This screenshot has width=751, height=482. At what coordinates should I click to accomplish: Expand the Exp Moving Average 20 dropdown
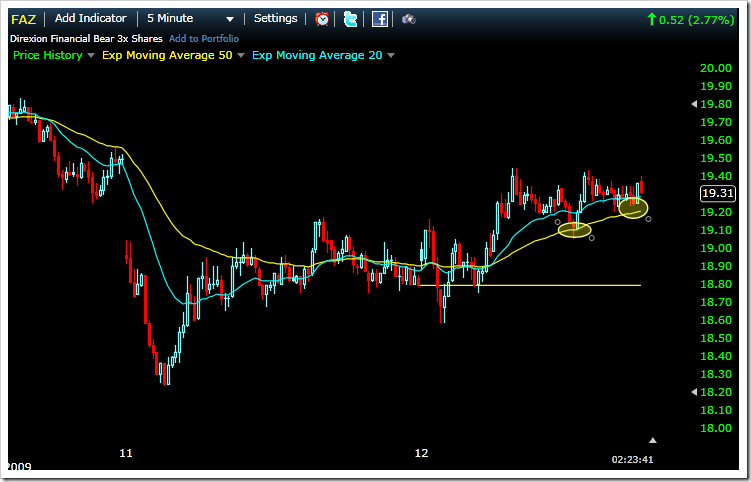click(391, 56)
